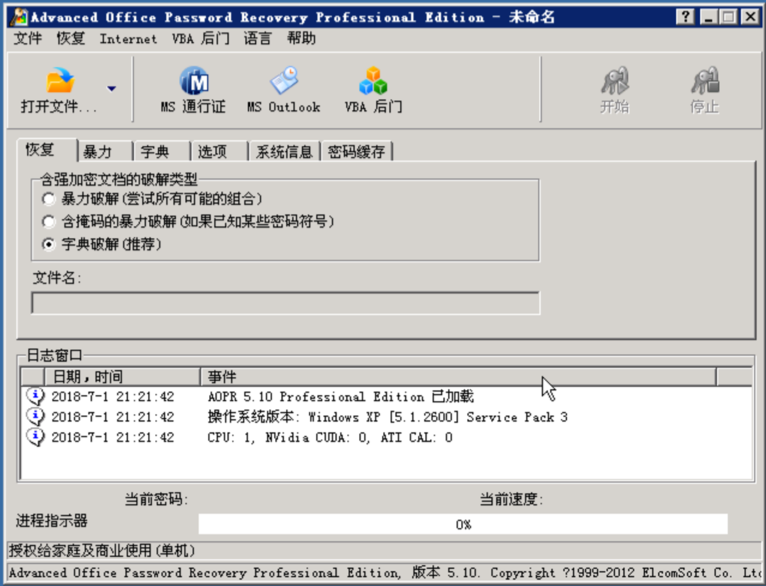Image resolution: width=766 pixels, height=586 pixels.
Task: Open the 语言 menu
Action: click(257, 39)
